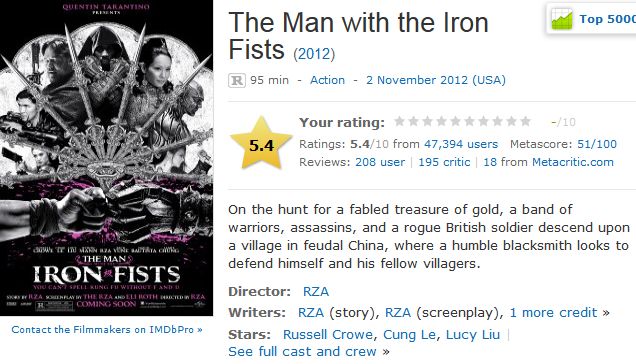636x364 pixels.
Task: Expand the 1 more credit writers link
Action: (553, 312)
